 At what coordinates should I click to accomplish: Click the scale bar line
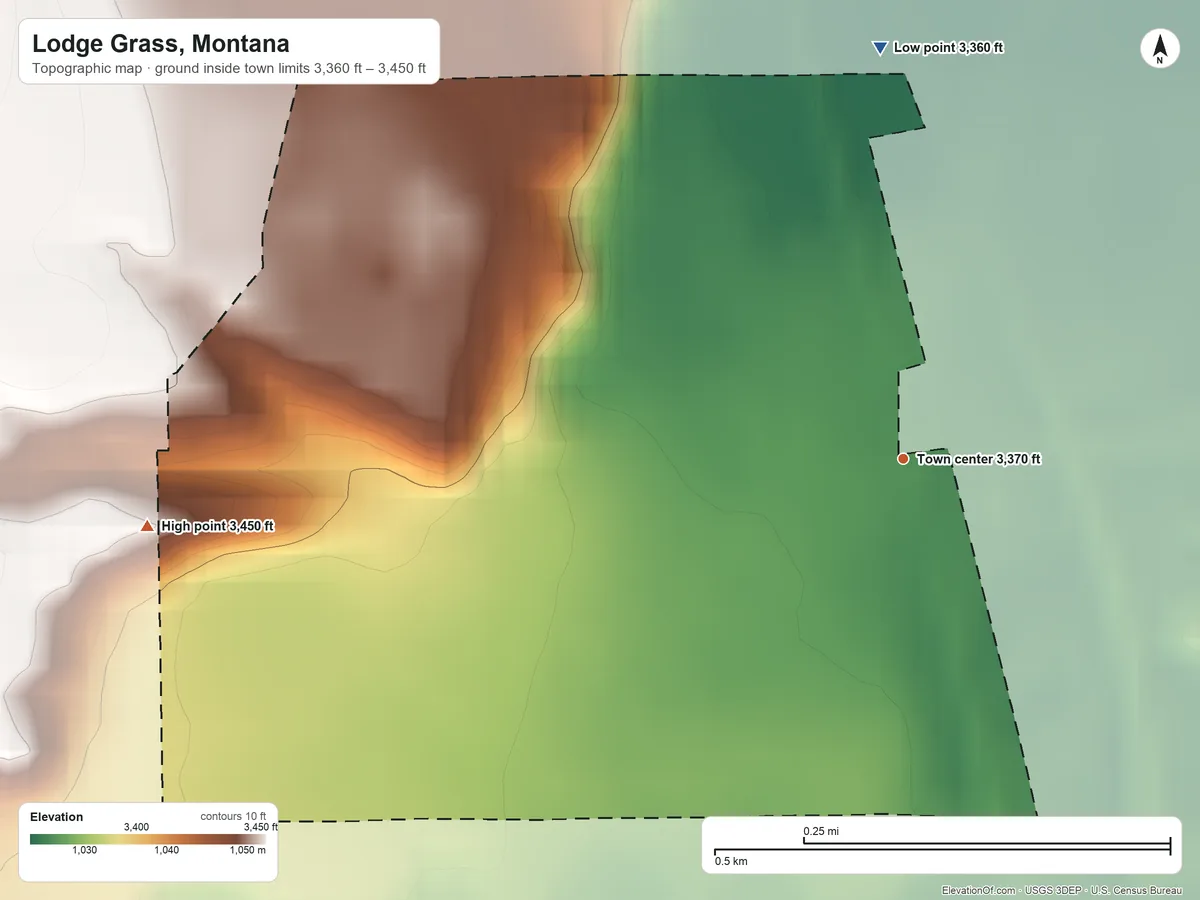coord(942,848)
